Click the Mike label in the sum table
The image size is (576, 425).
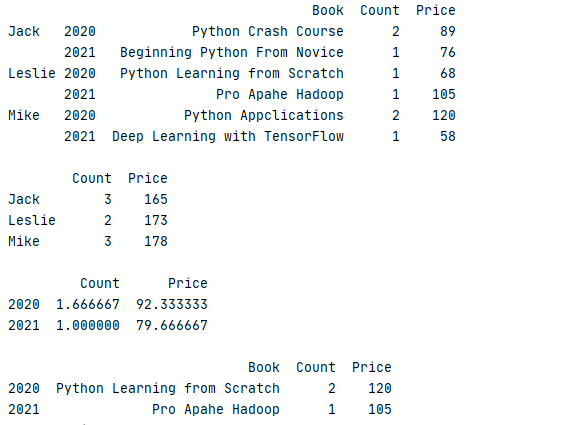(24, 241)
